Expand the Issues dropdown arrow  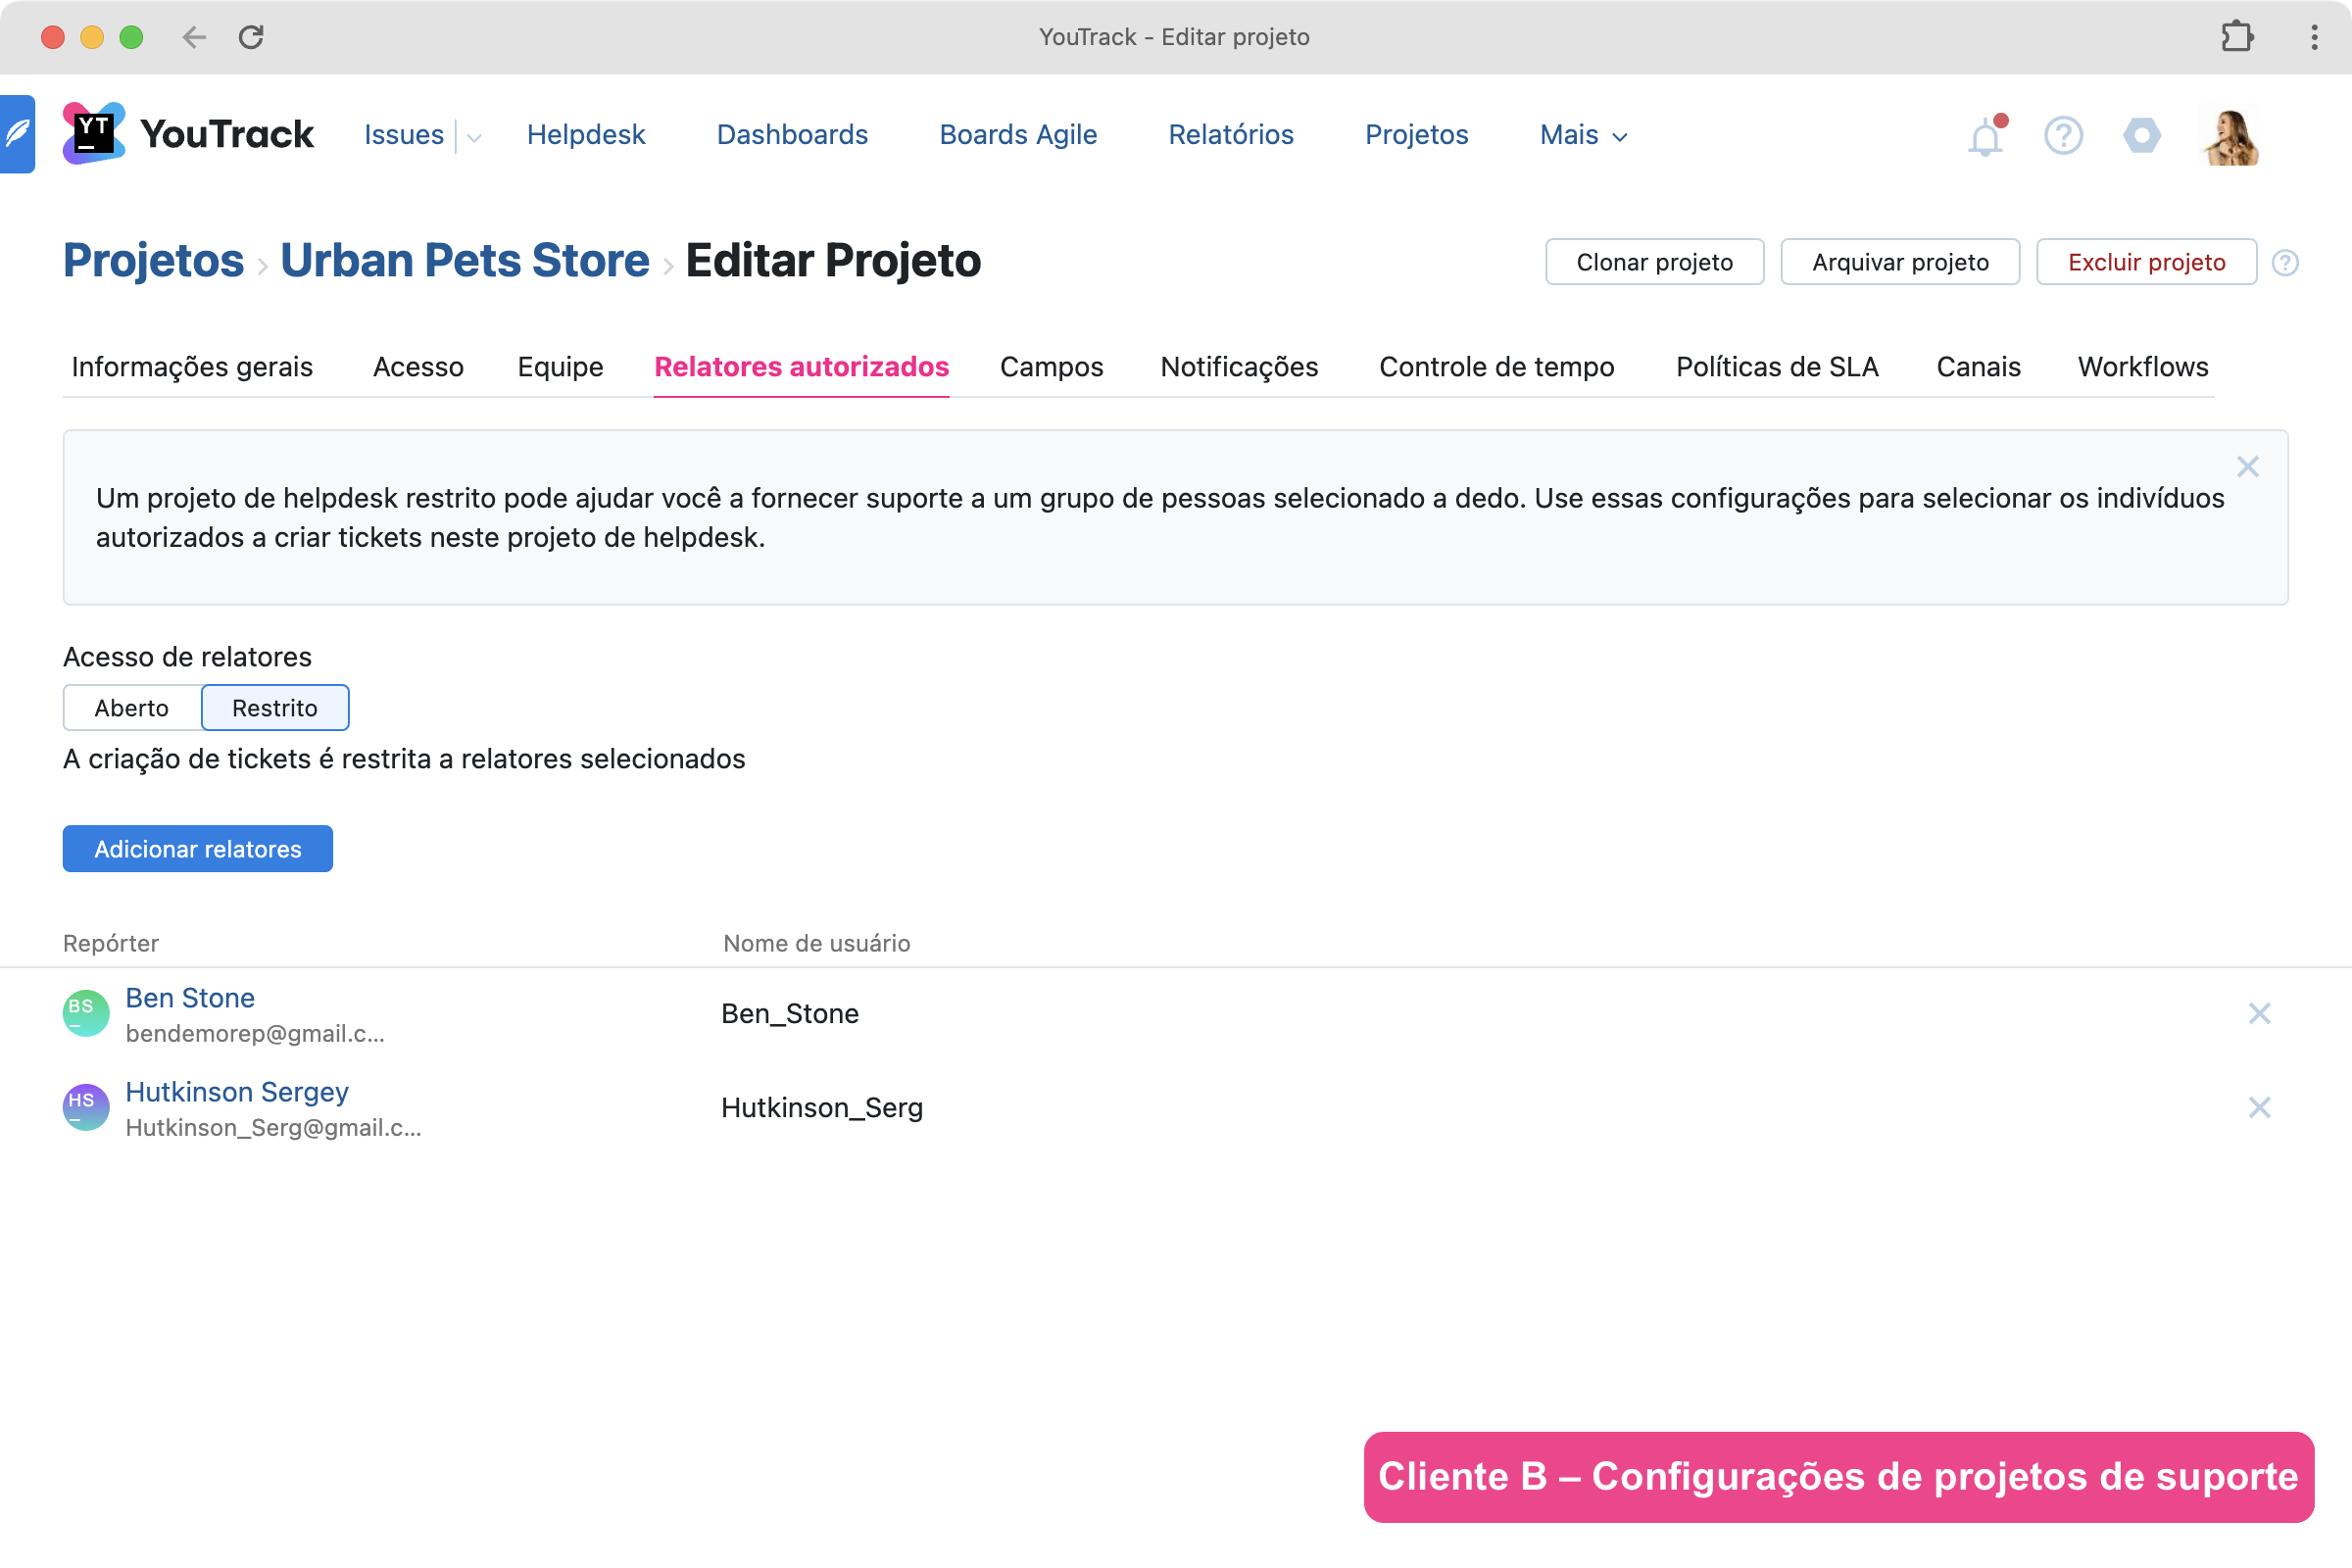(474, 137)
